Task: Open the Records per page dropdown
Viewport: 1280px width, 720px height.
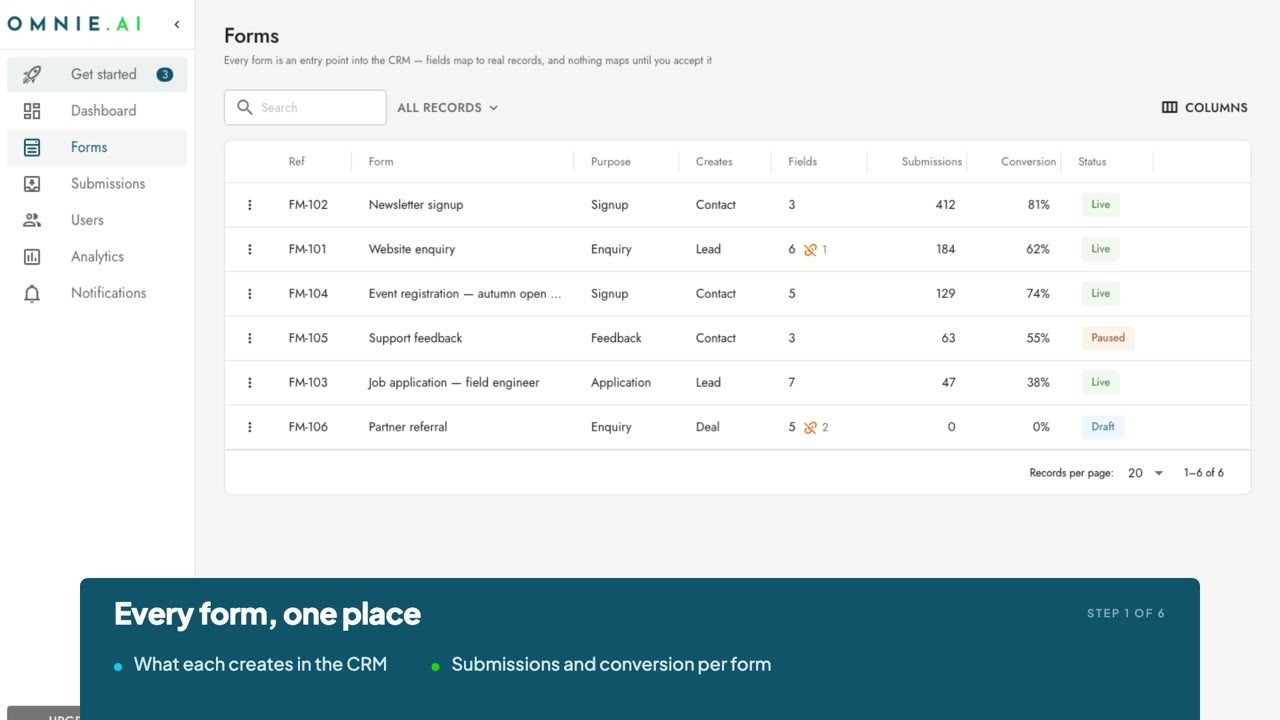Action: (1146, 473)
